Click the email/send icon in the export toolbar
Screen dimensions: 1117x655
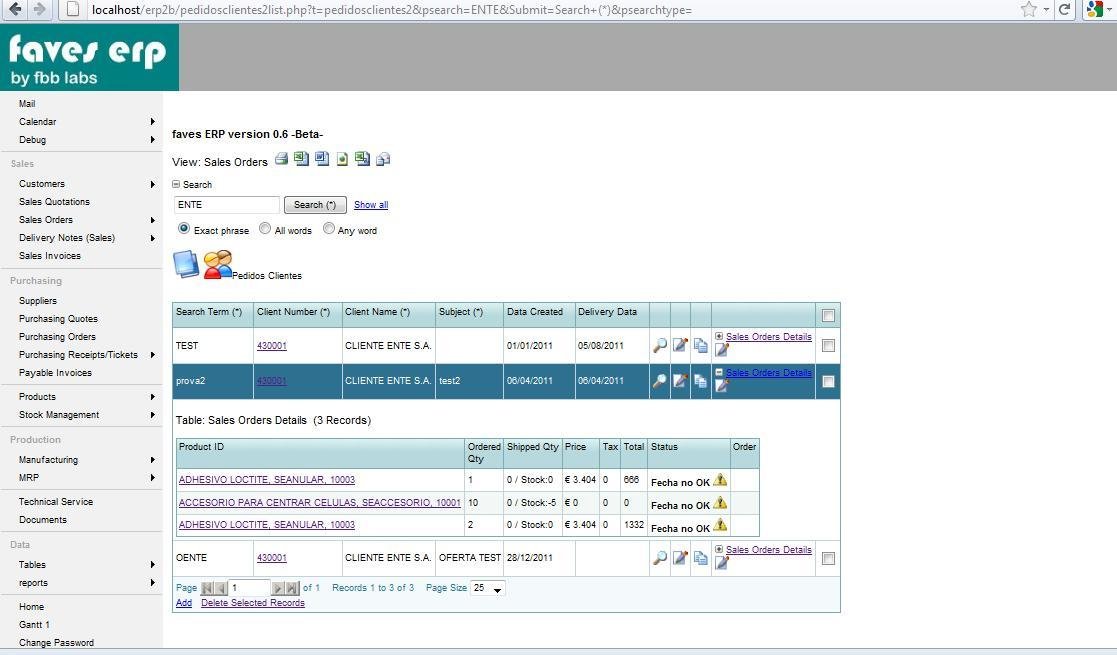[383, 158]
